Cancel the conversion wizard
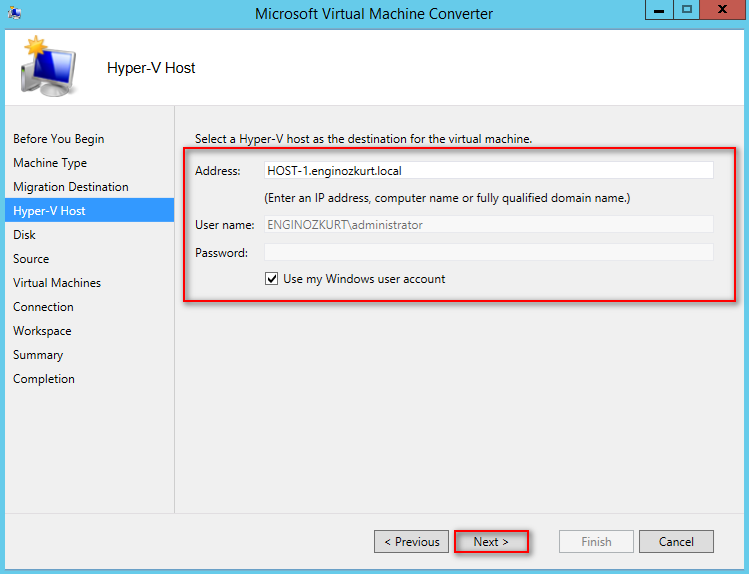Image resolution: width=749 pixels, height=574 pixels. coord(676,542)
